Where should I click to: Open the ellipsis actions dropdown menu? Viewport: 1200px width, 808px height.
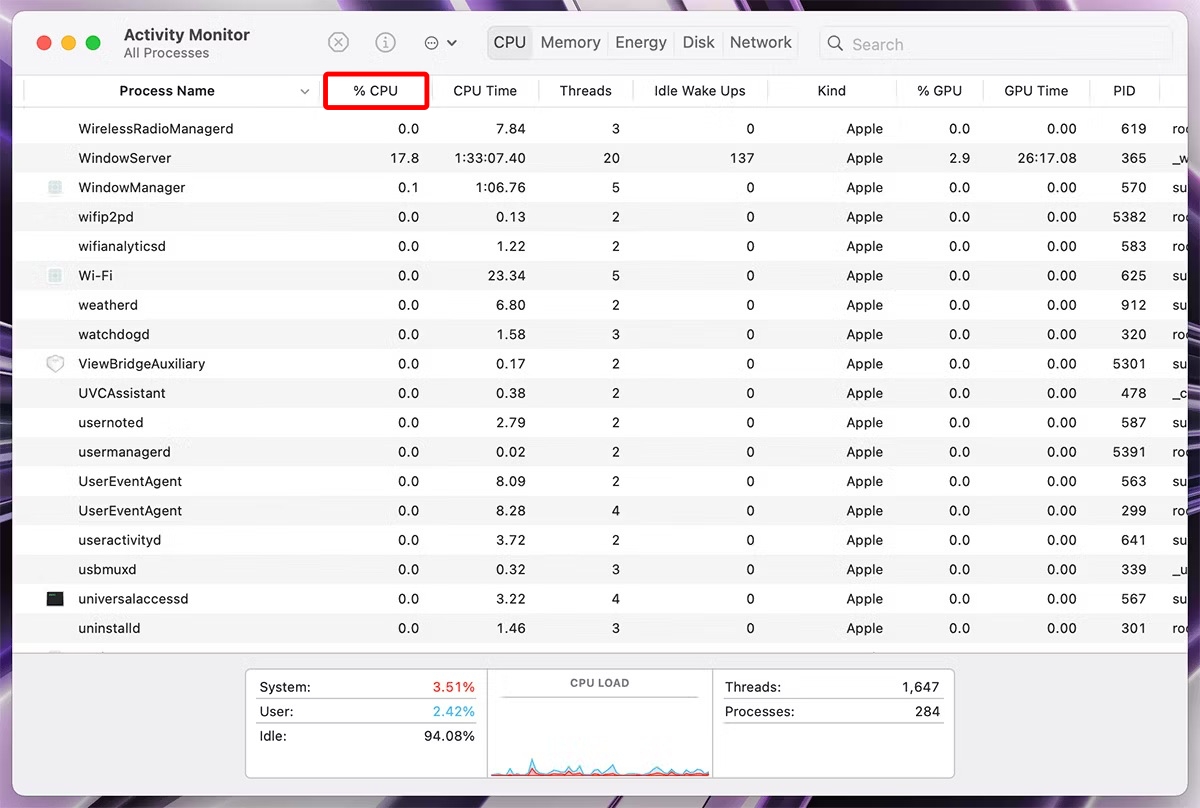click(440, 43)
